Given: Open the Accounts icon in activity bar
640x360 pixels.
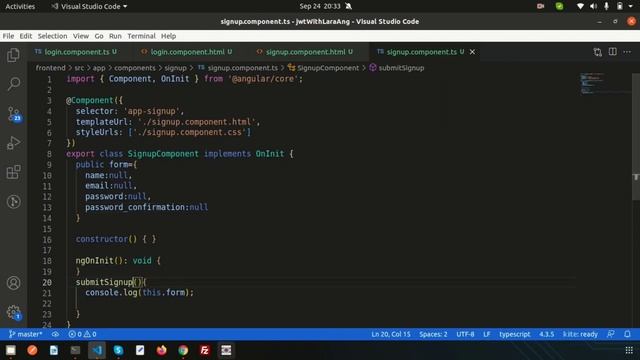Looking at the screenshot, I should [x=13, y=283].
